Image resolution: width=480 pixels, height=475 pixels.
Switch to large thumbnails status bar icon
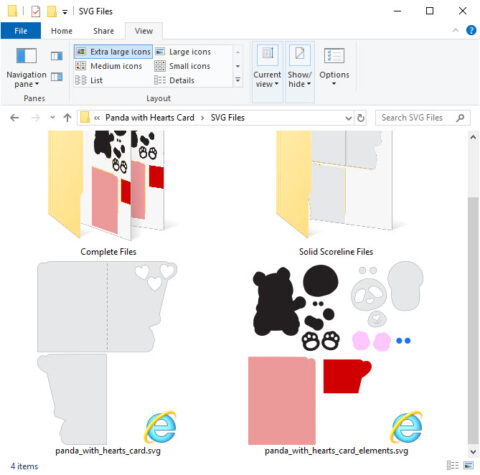[469, 465]
